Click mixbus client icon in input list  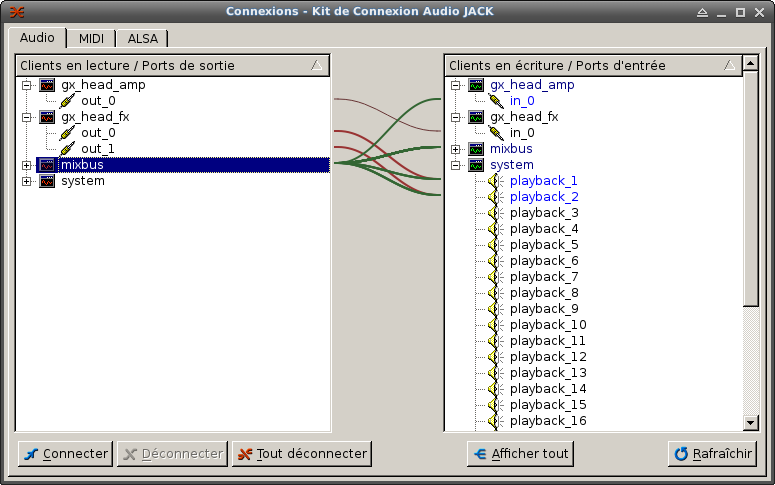476,149
